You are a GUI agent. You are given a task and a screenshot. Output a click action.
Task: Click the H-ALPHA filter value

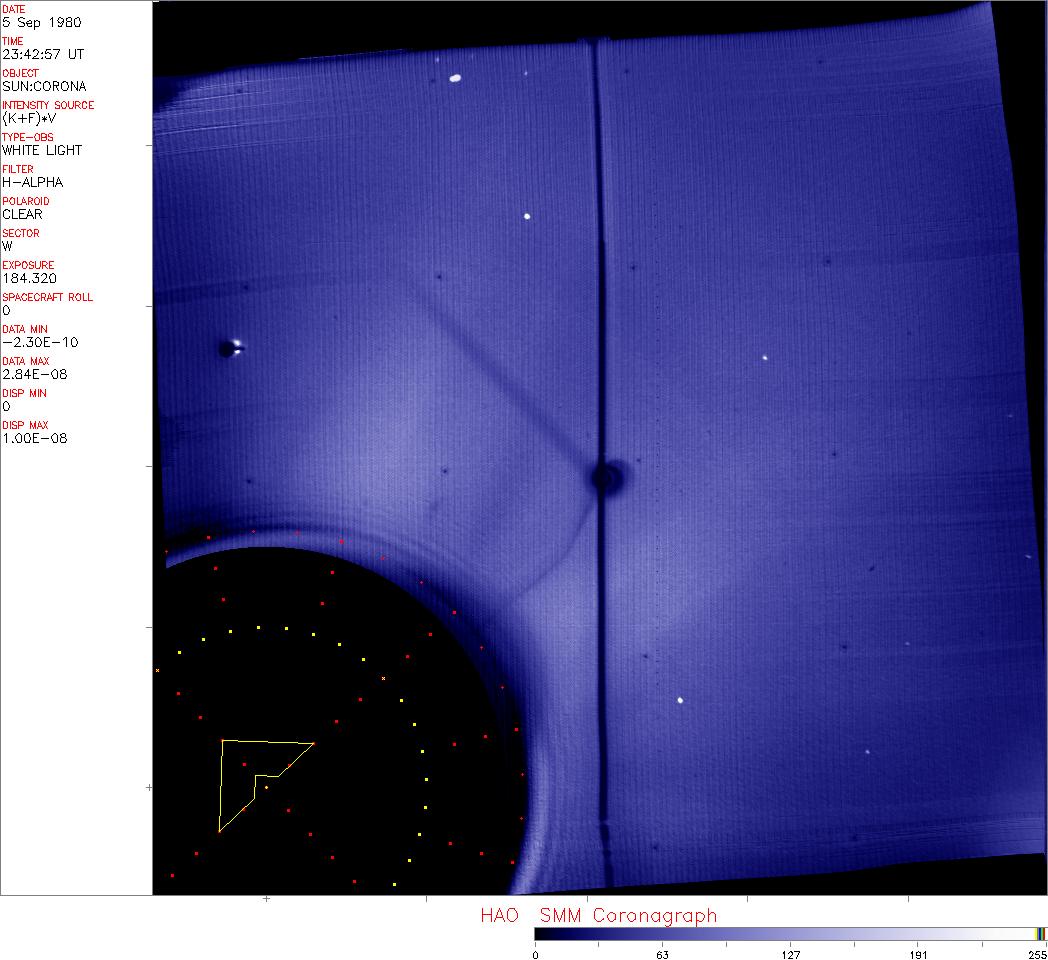(32, 182)
